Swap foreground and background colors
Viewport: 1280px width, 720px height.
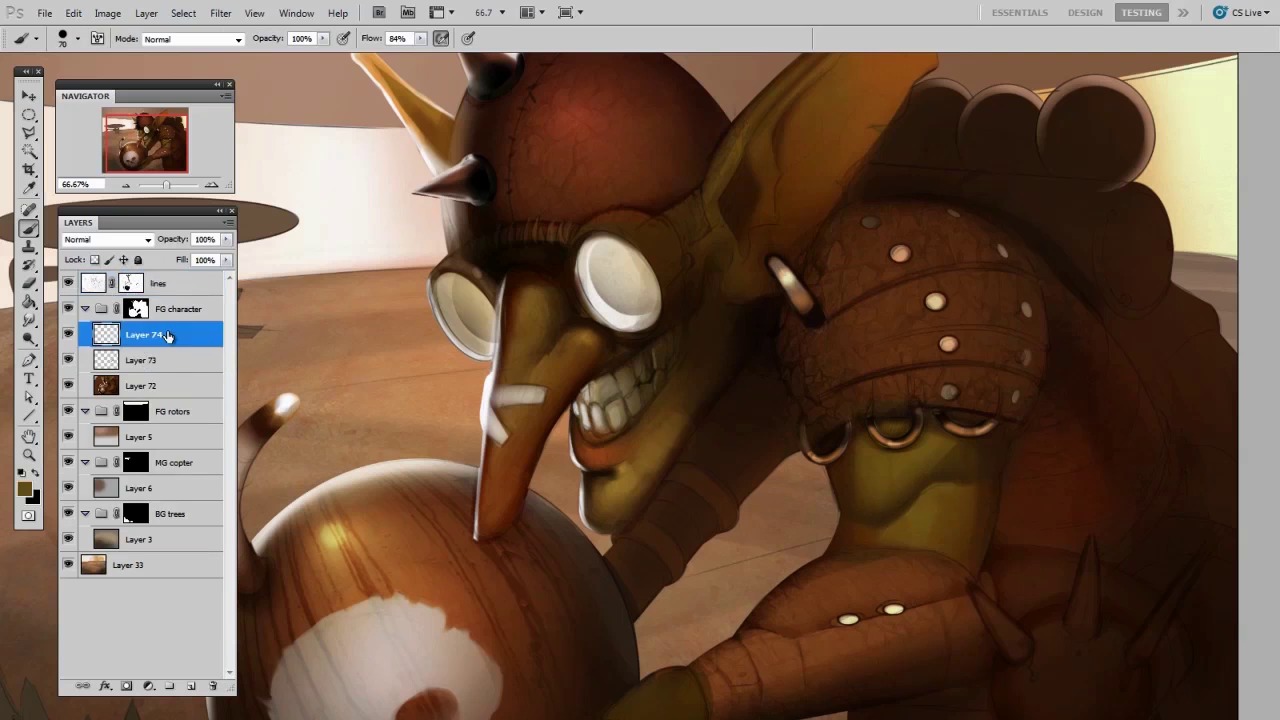pyautogui.click(x=36, y=474)
